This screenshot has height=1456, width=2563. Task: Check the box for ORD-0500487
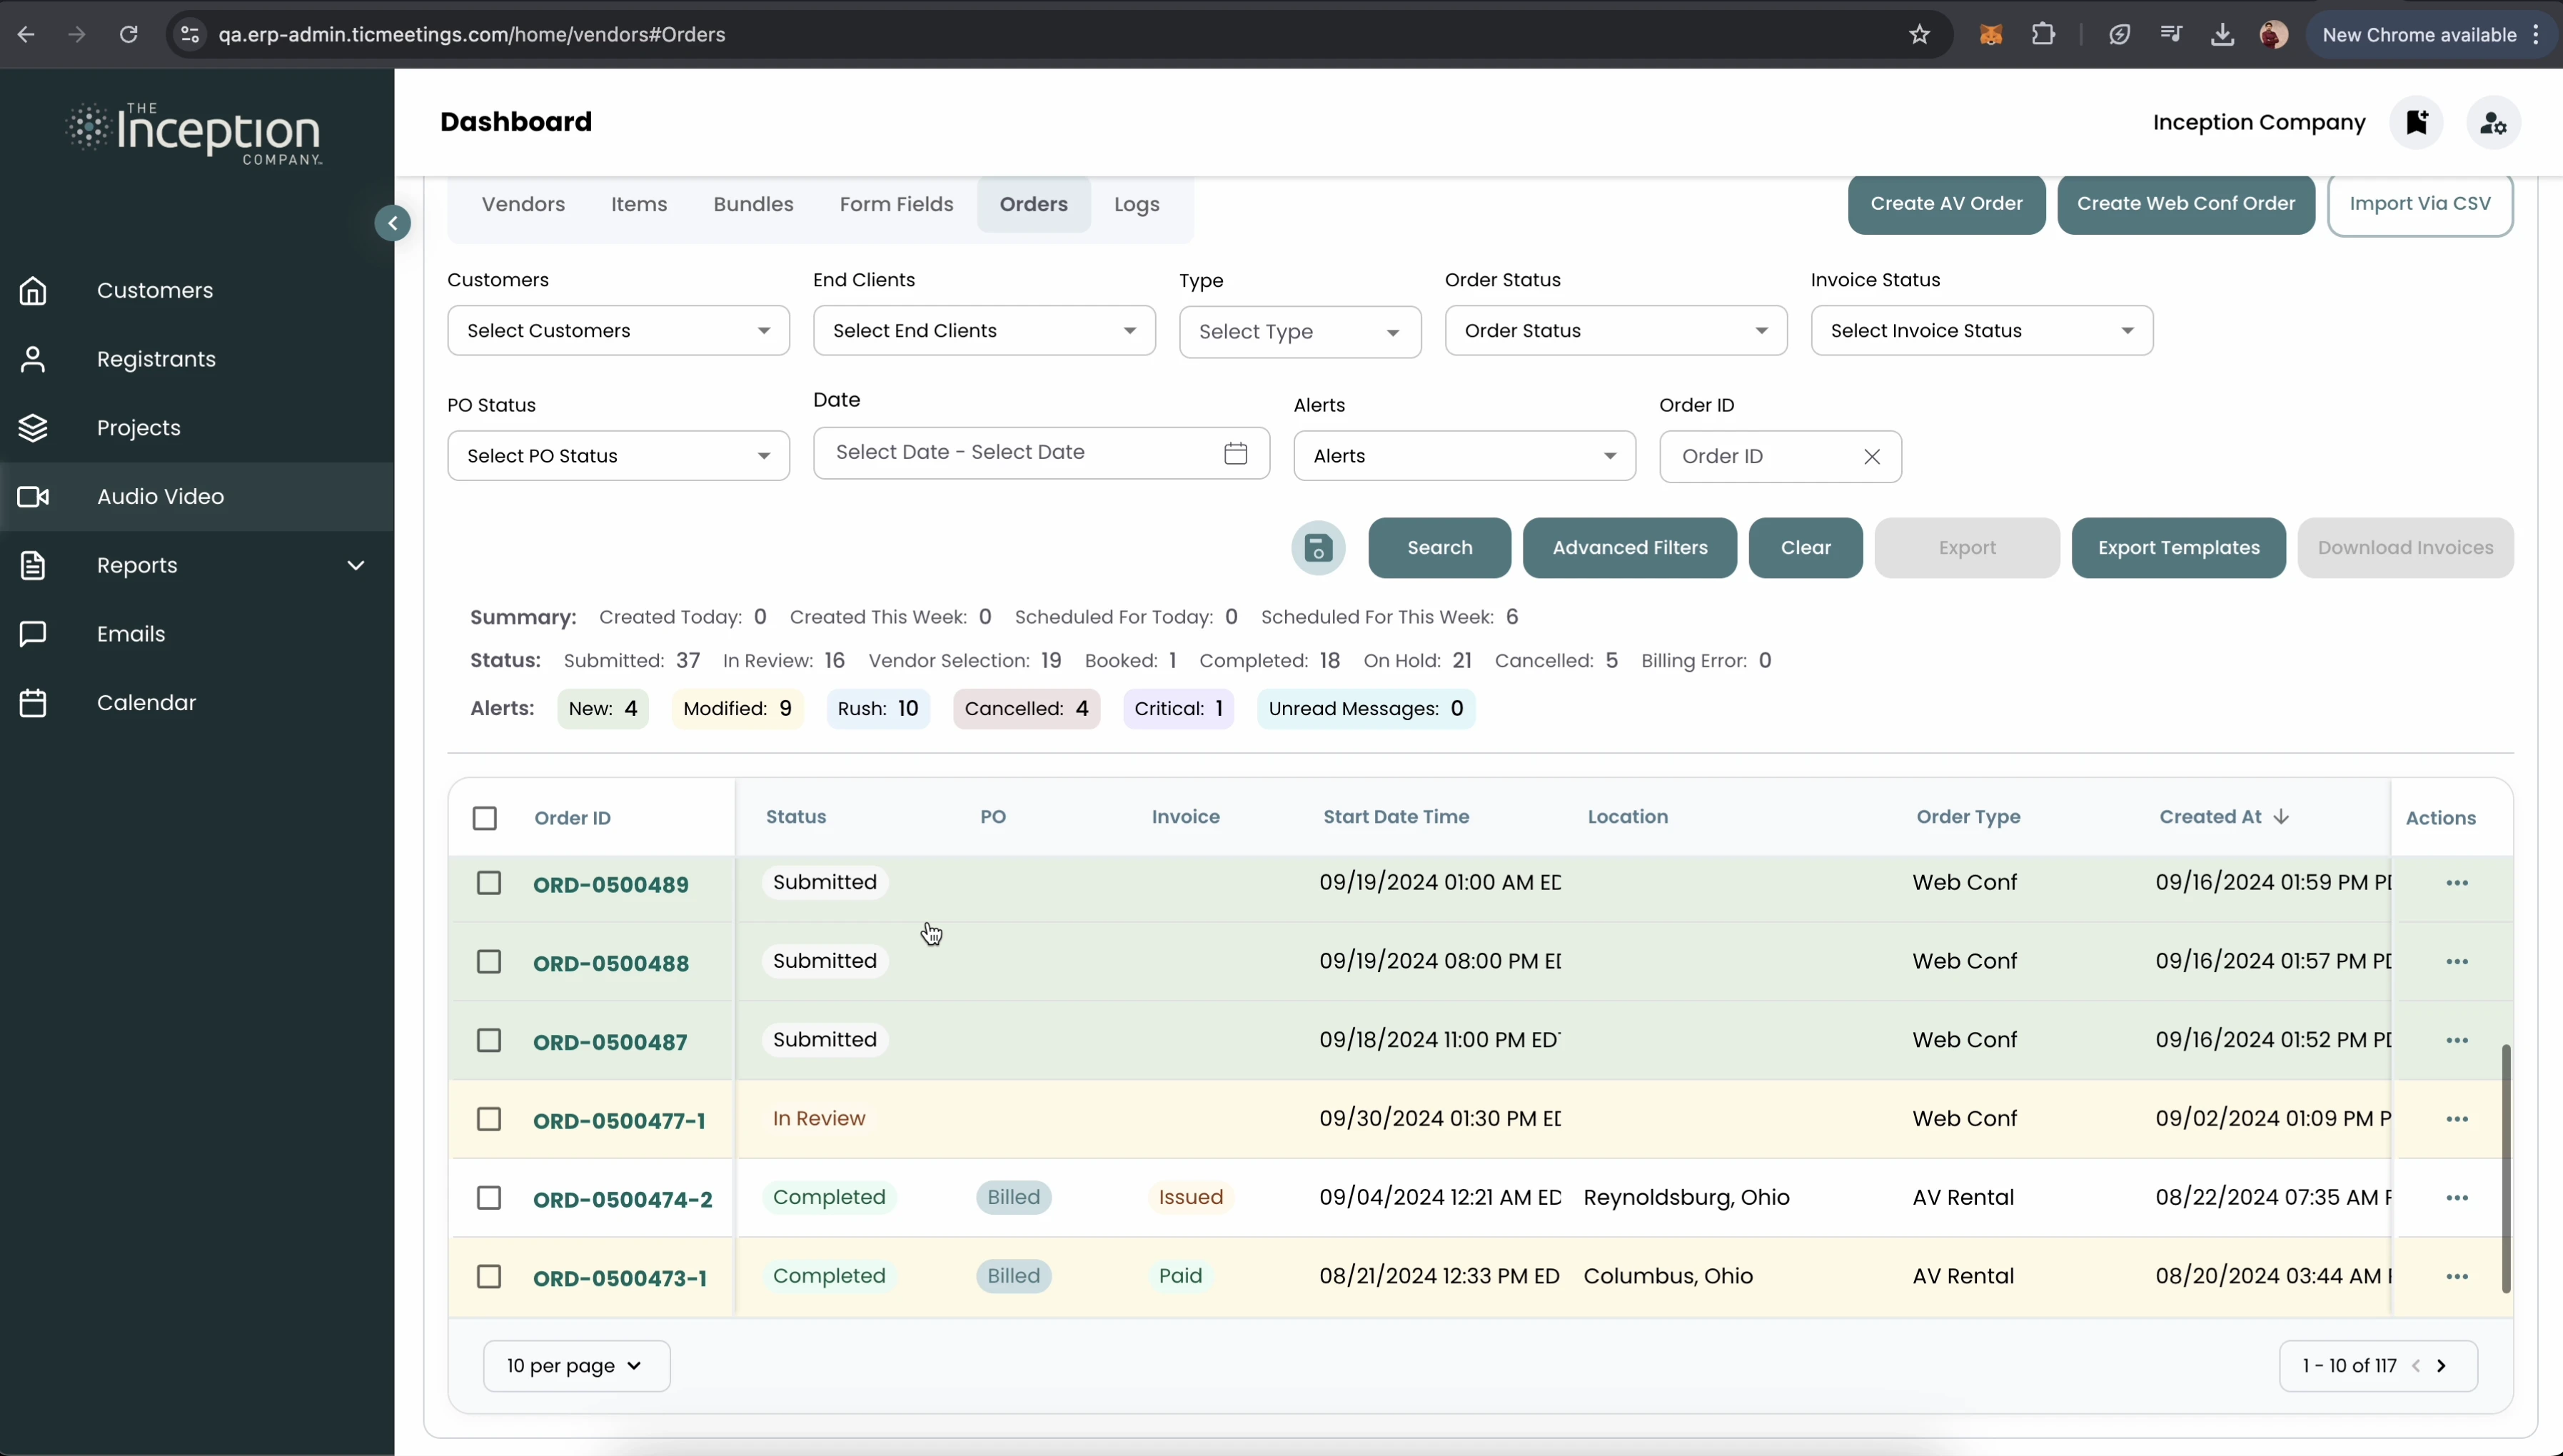point(489,1041)
